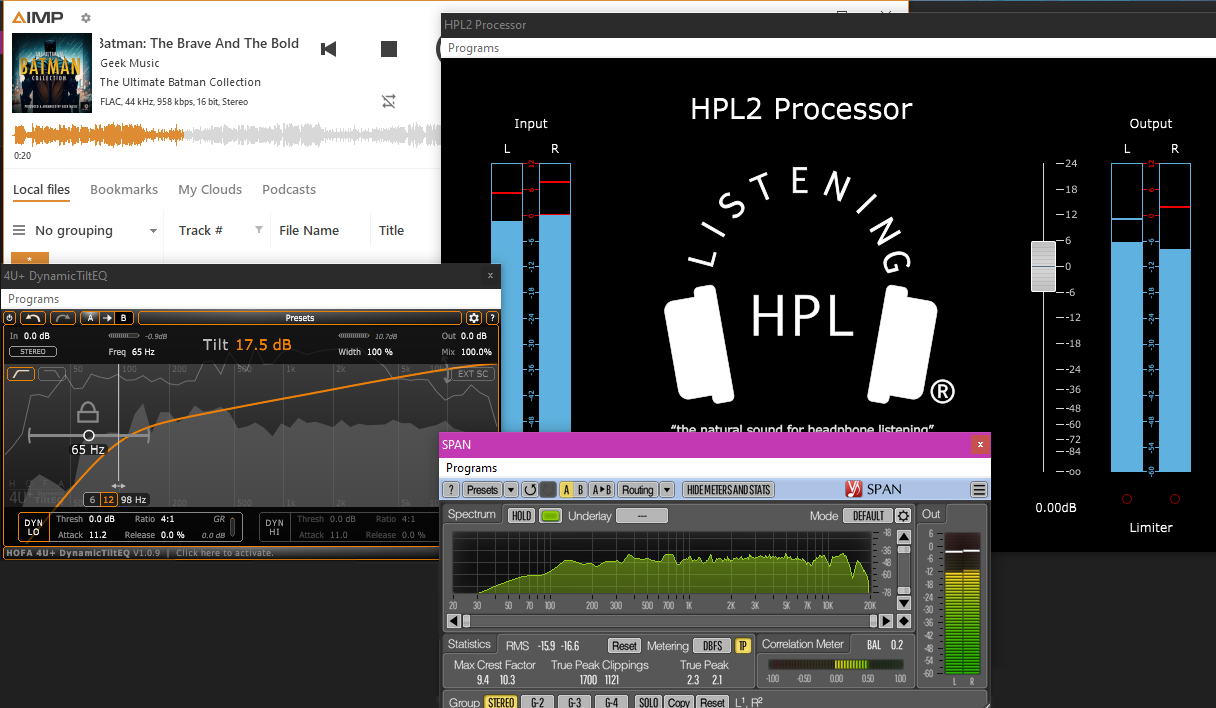Expand Routing dropdown arrow in SPAN
Image resolution: width=1216 pixels, height=708 pixels.
(667, 490)
